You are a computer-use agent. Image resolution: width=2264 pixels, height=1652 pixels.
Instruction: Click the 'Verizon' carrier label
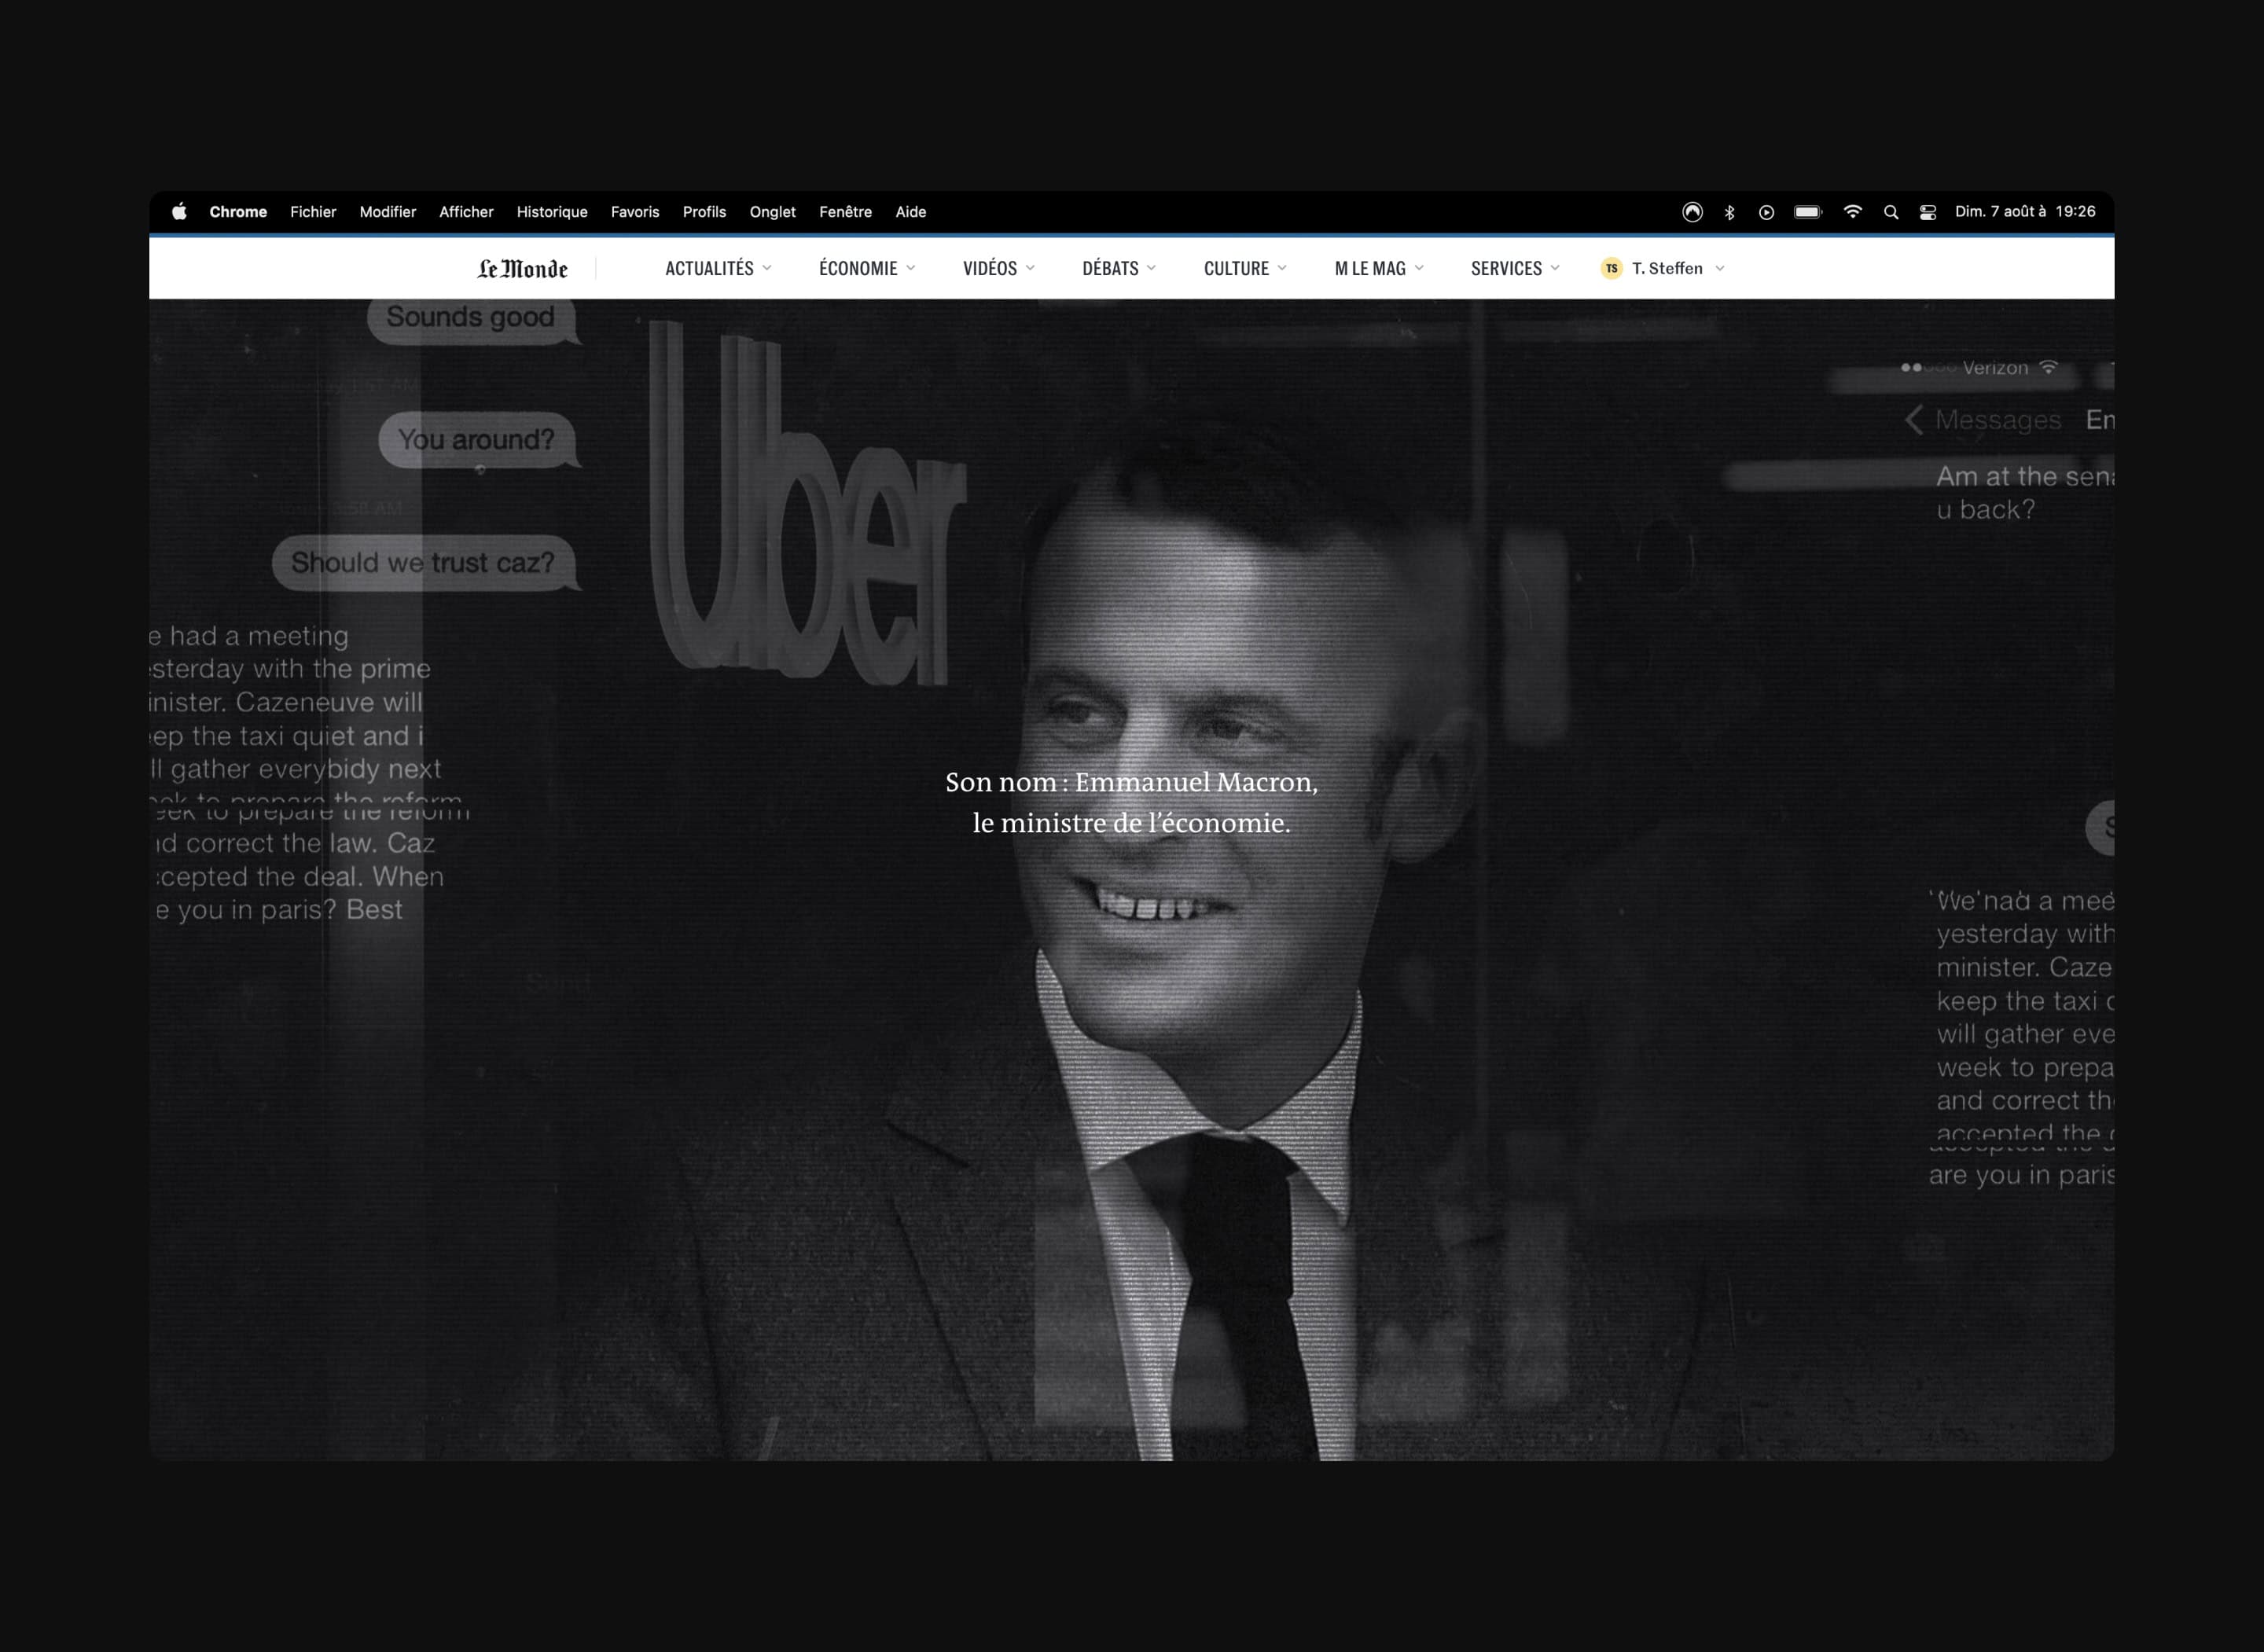(x=1995, y=368)
